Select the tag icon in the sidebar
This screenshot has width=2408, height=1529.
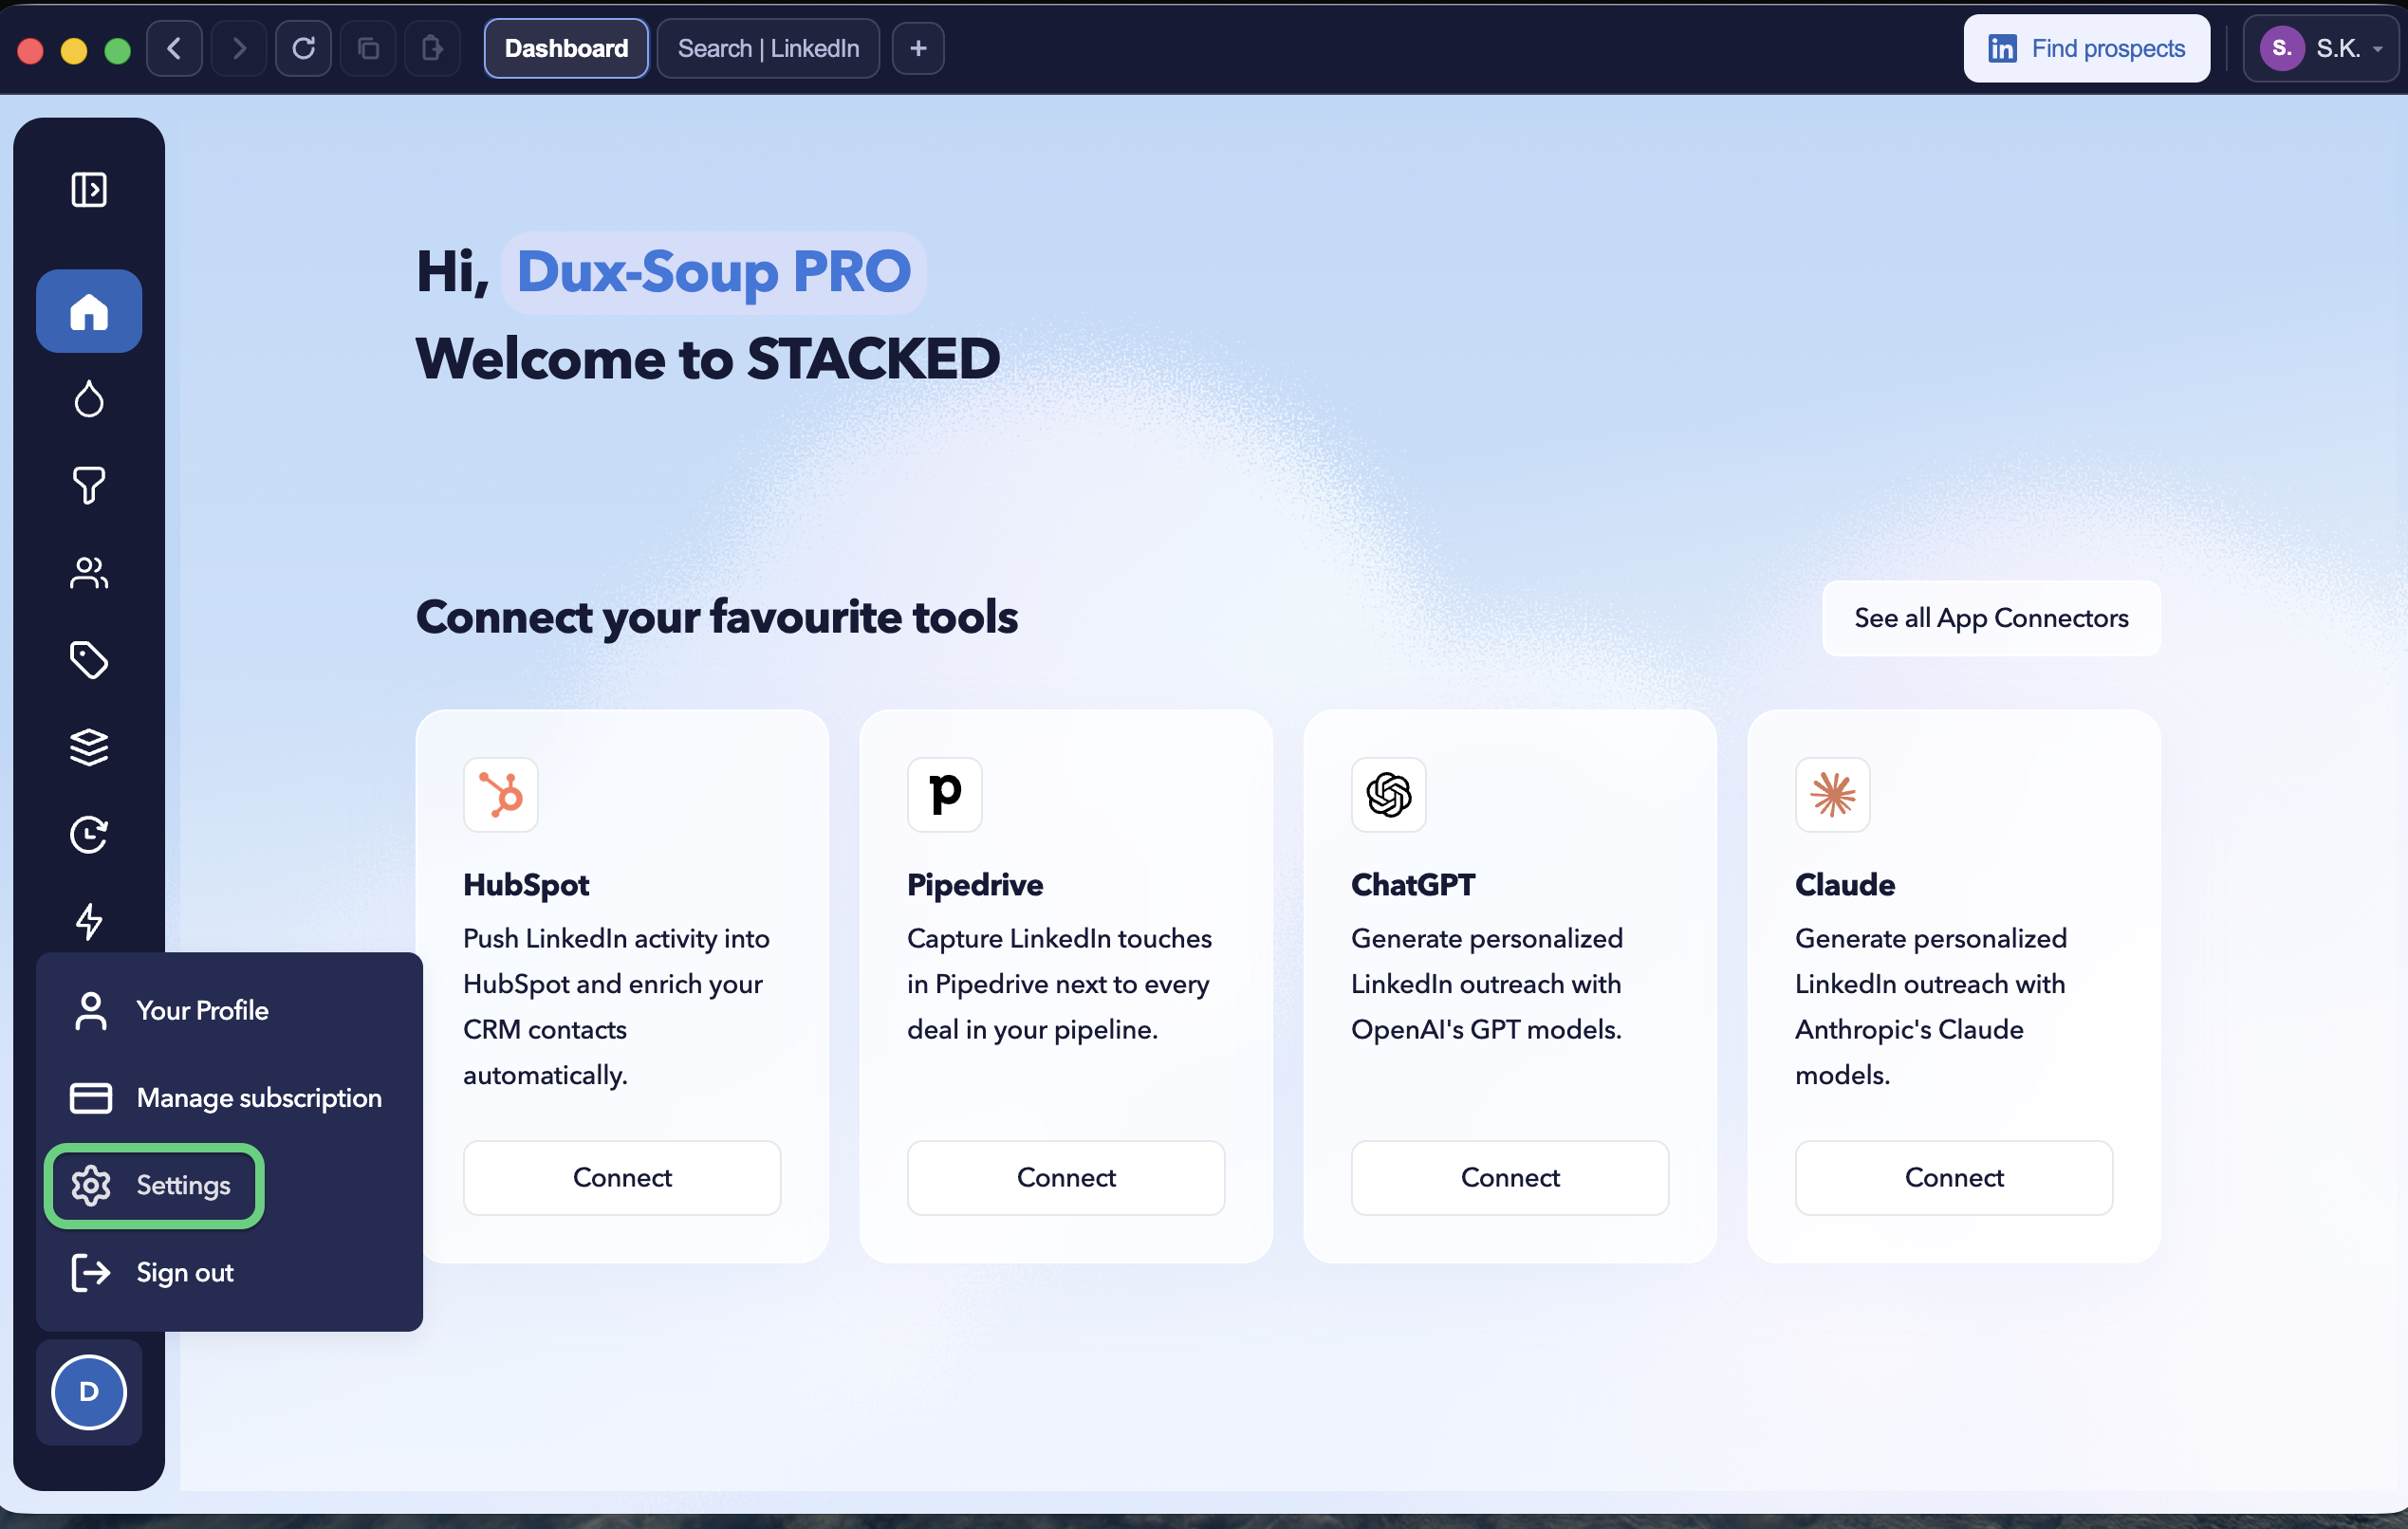tap(89, 660)
